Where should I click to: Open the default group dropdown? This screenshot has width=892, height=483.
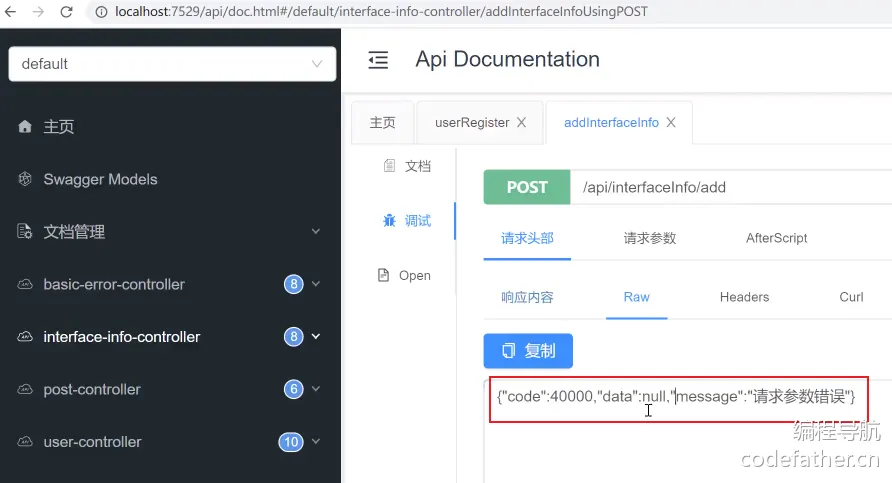tap(172, 64)
